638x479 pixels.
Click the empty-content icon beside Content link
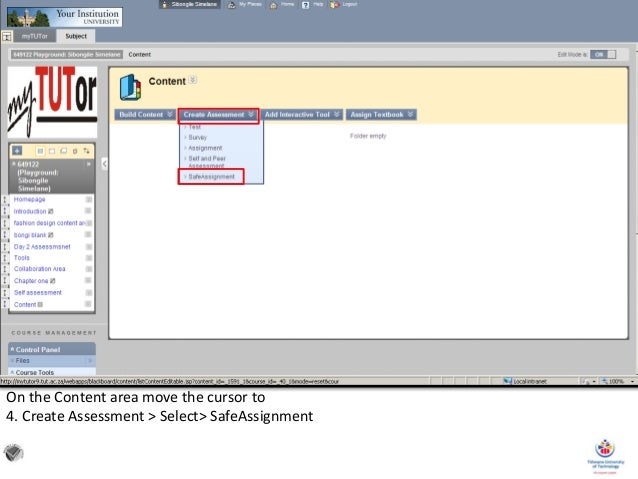40,304
